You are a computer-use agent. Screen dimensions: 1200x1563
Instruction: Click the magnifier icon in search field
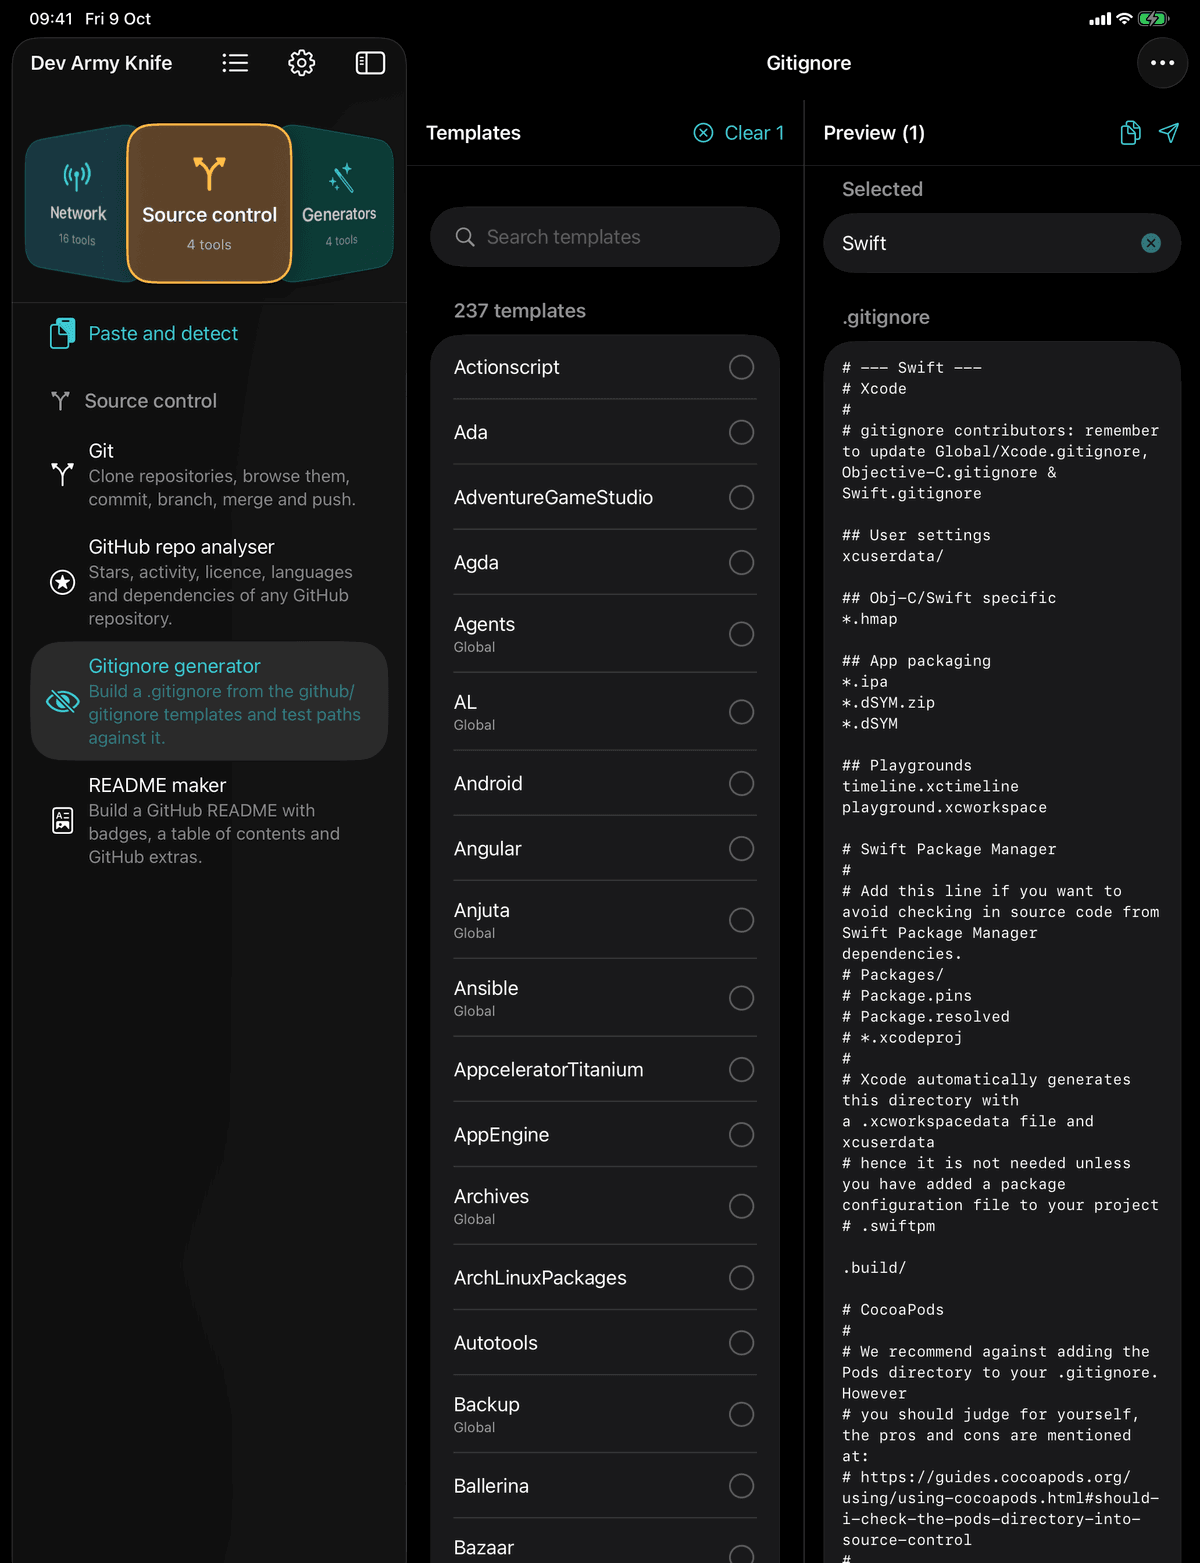(x=465, y=237)
